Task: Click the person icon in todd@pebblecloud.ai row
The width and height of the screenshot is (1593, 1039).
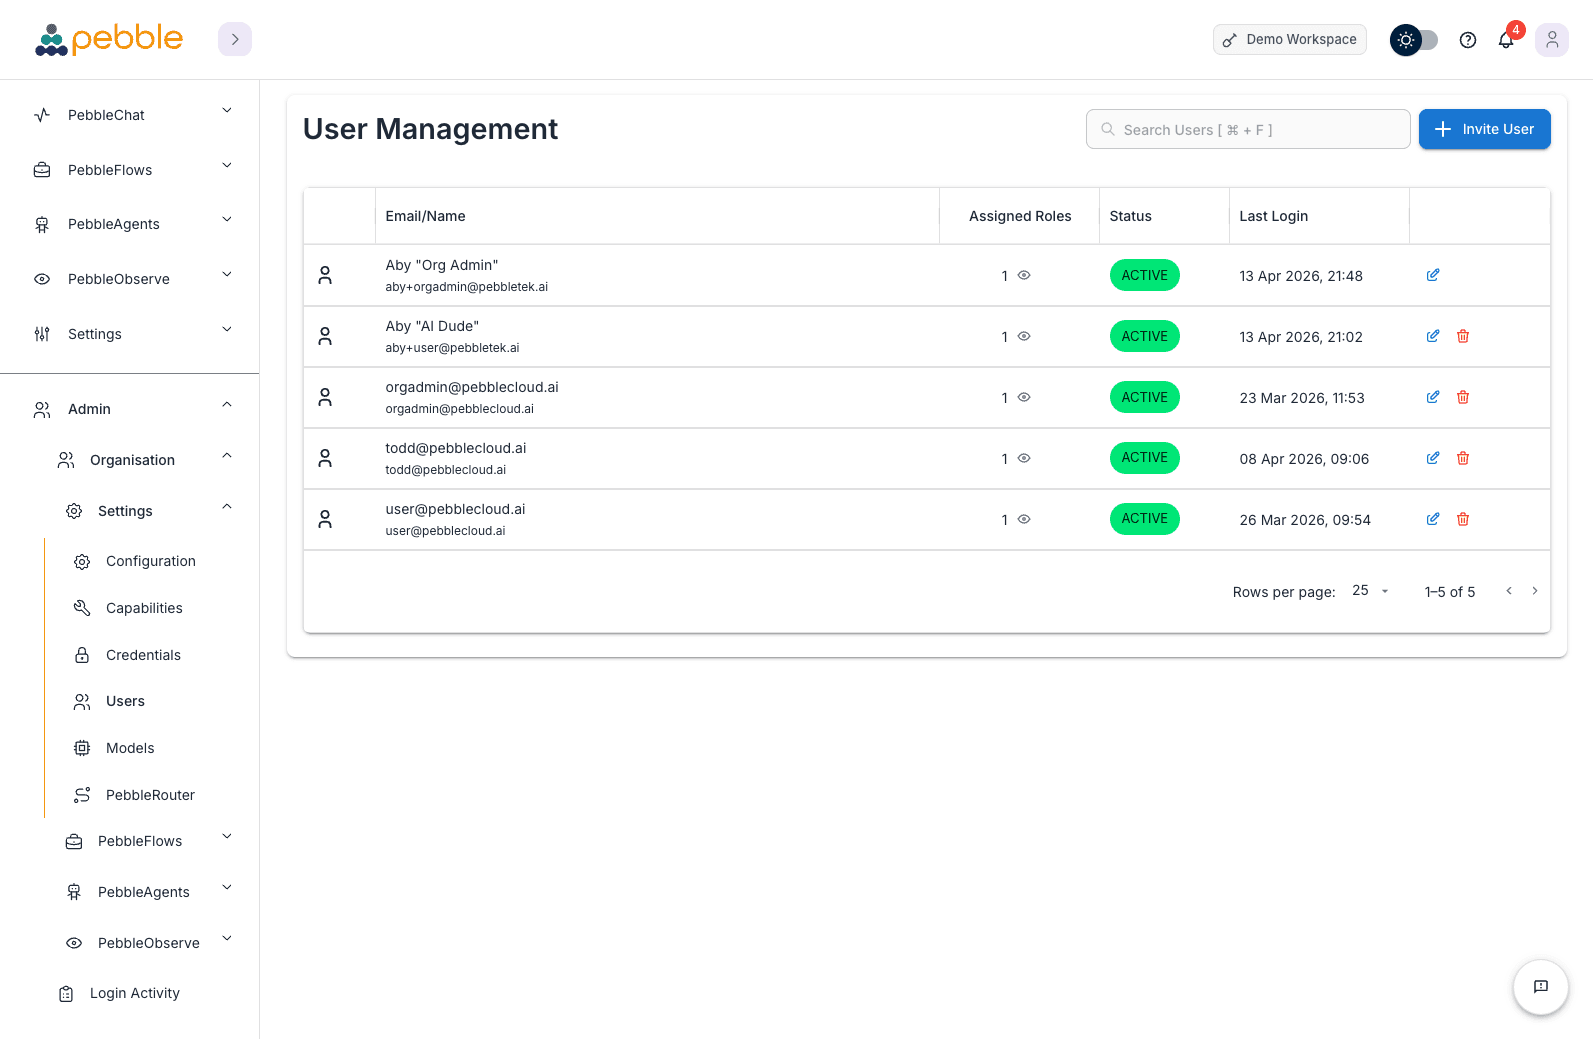Action: pos(325,458)
